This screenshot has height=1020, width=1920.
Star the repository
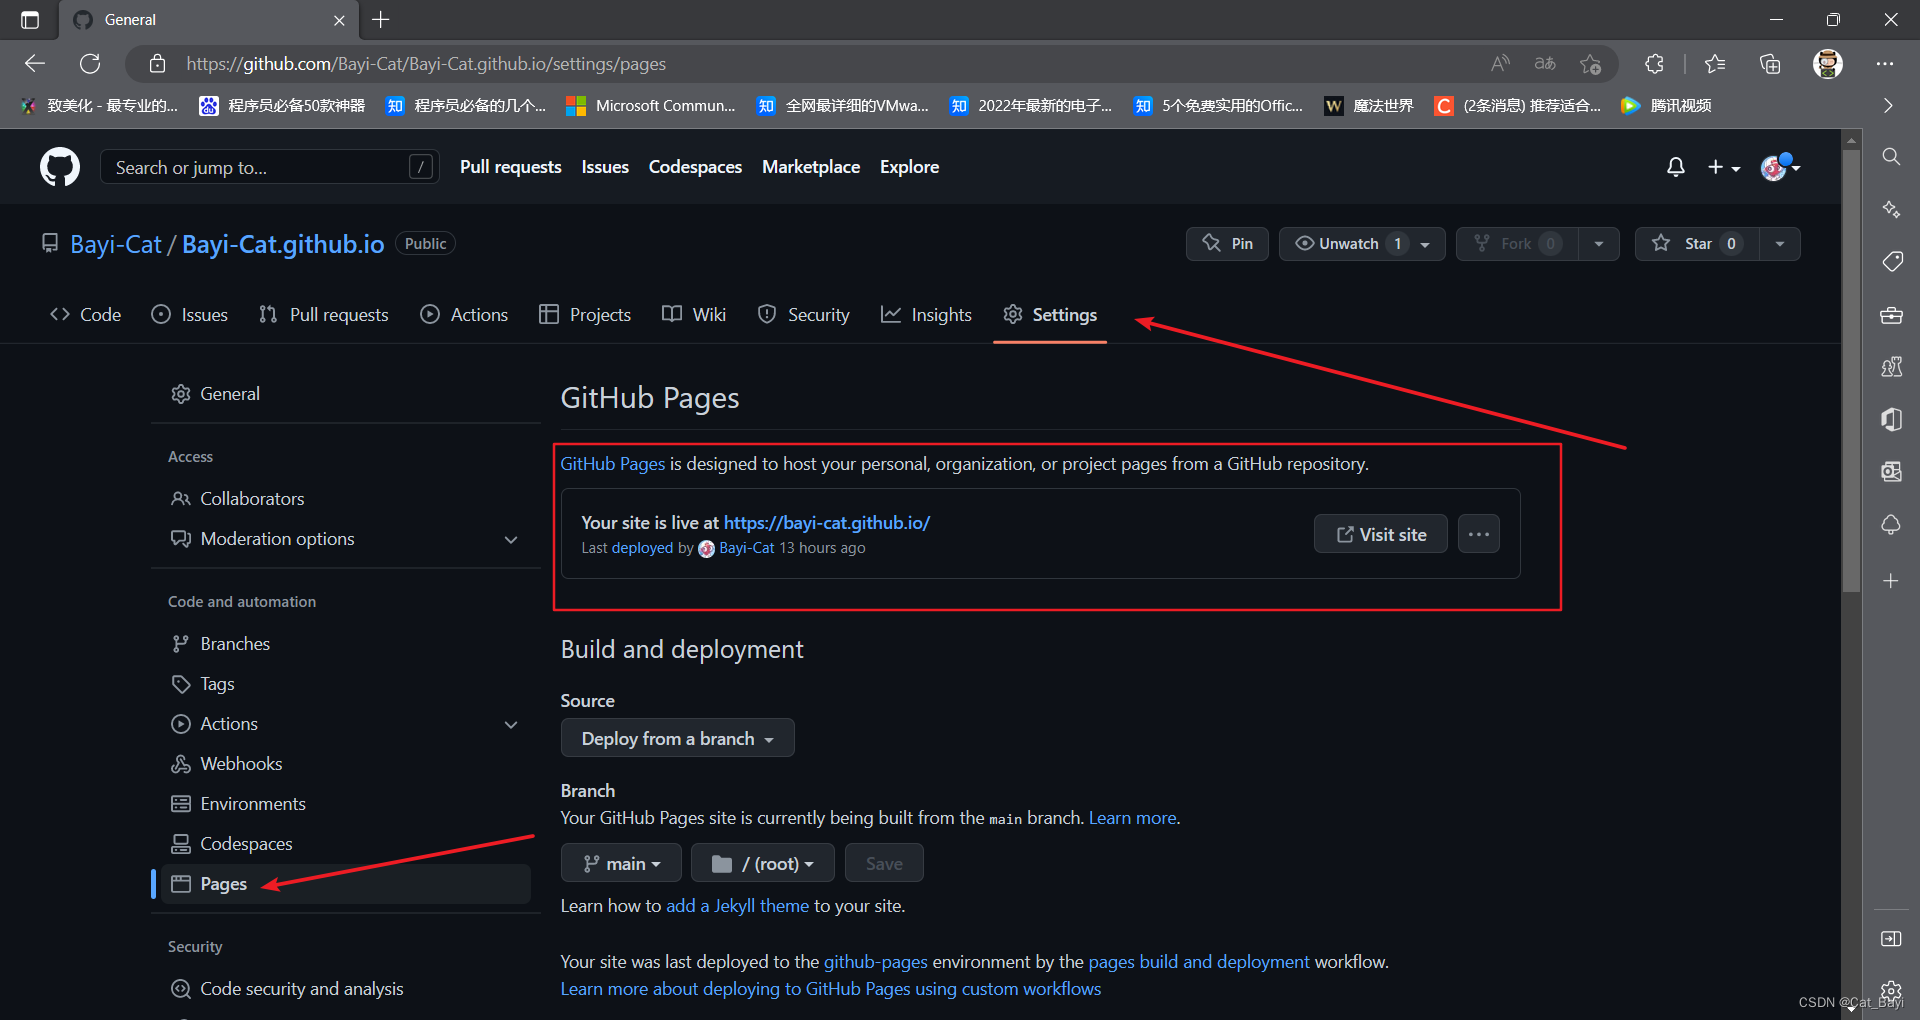pos(1697,244)
